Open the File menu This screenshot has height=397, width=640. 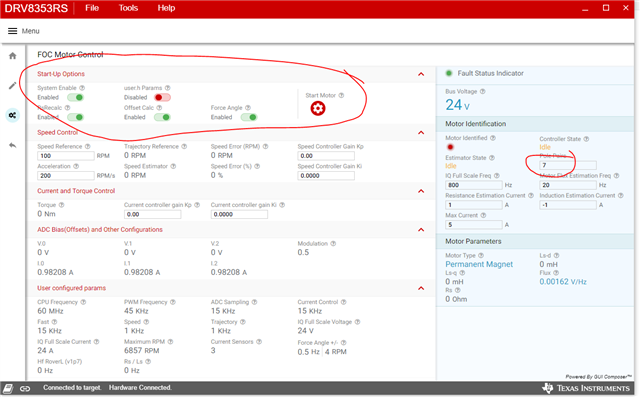click(92, 8)
